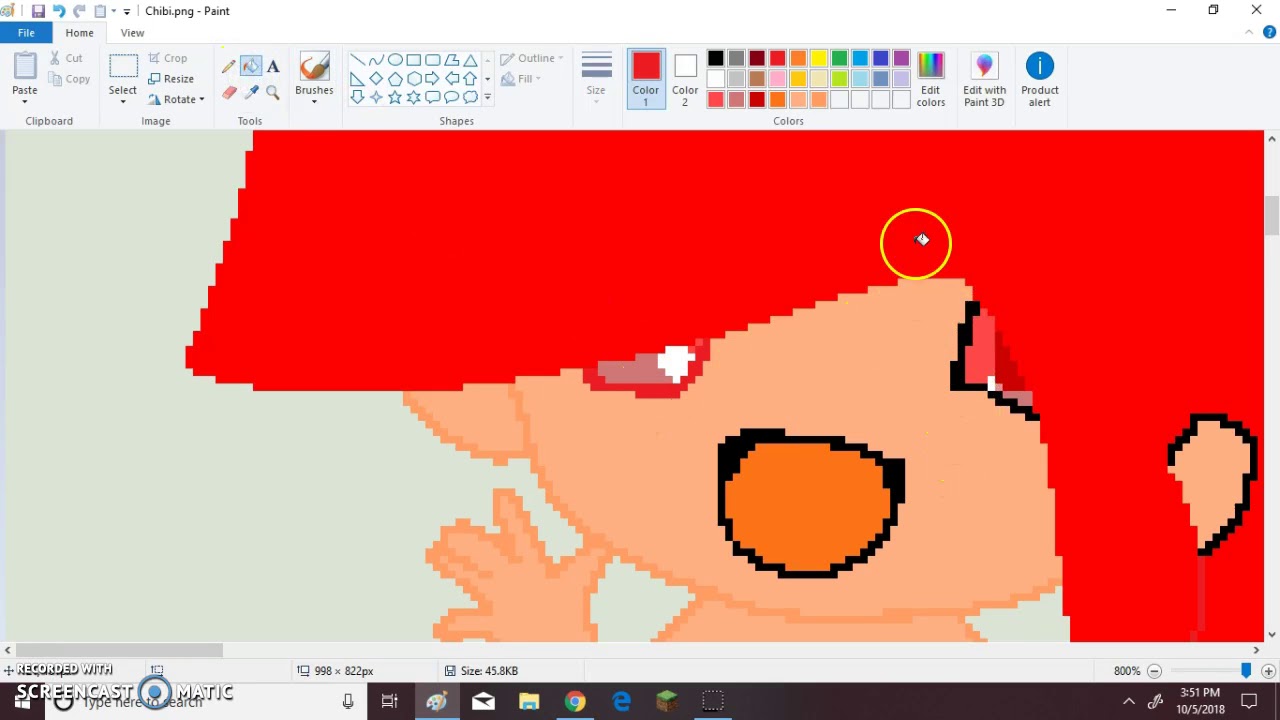Viewport: 1280px width, 720px height.
Task: Click the Help question mark icon
Action: pyautogui.click(x=1269, y=33)
